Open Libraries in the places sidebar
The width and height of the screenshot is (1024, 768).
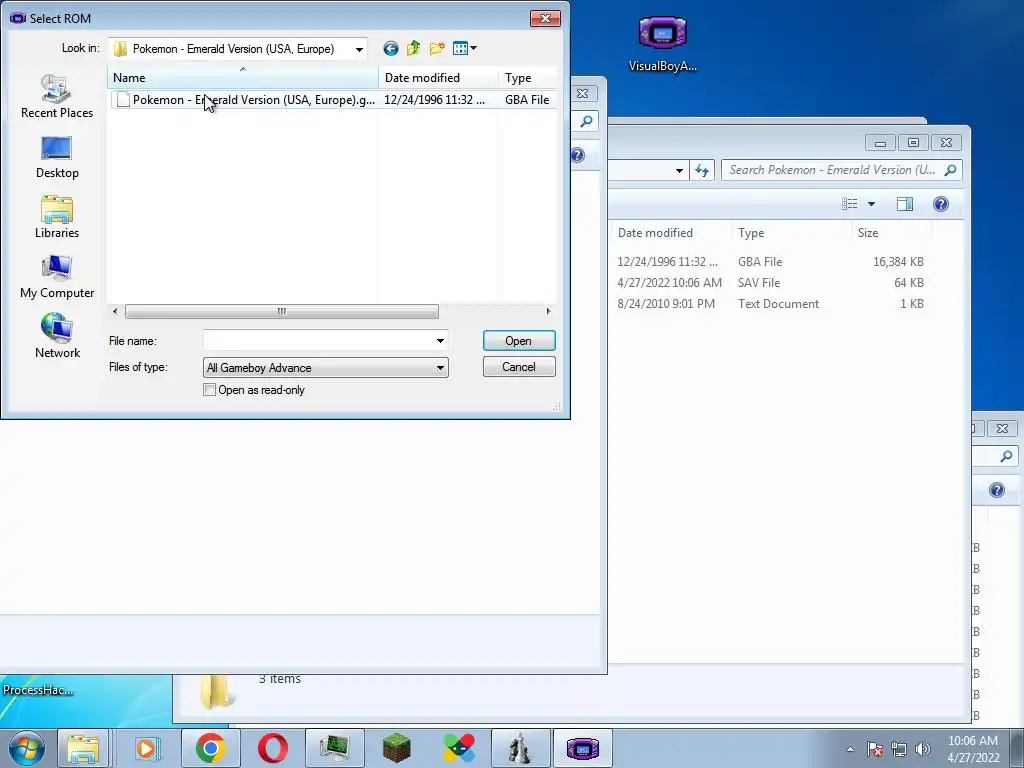[57, 217]
